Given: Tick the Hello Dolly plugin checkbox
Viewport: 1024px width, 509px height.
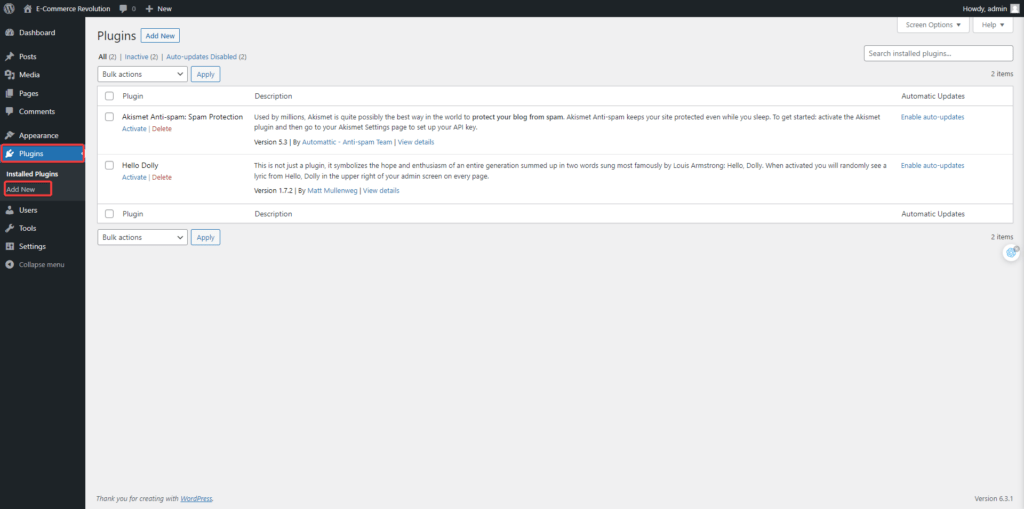Looking at the screenshot, I should (x=110, y=165).
